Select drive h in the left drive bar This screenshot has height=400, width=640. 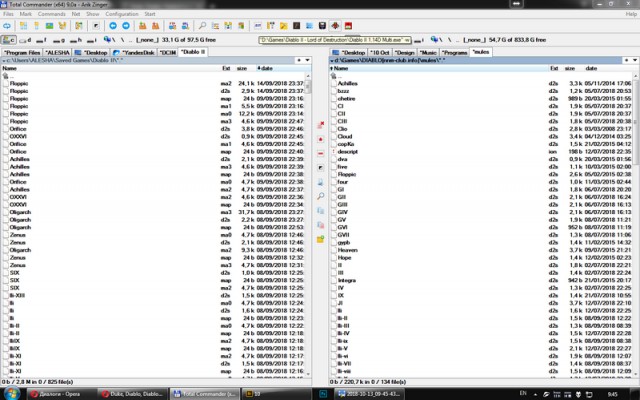[76, 40]
